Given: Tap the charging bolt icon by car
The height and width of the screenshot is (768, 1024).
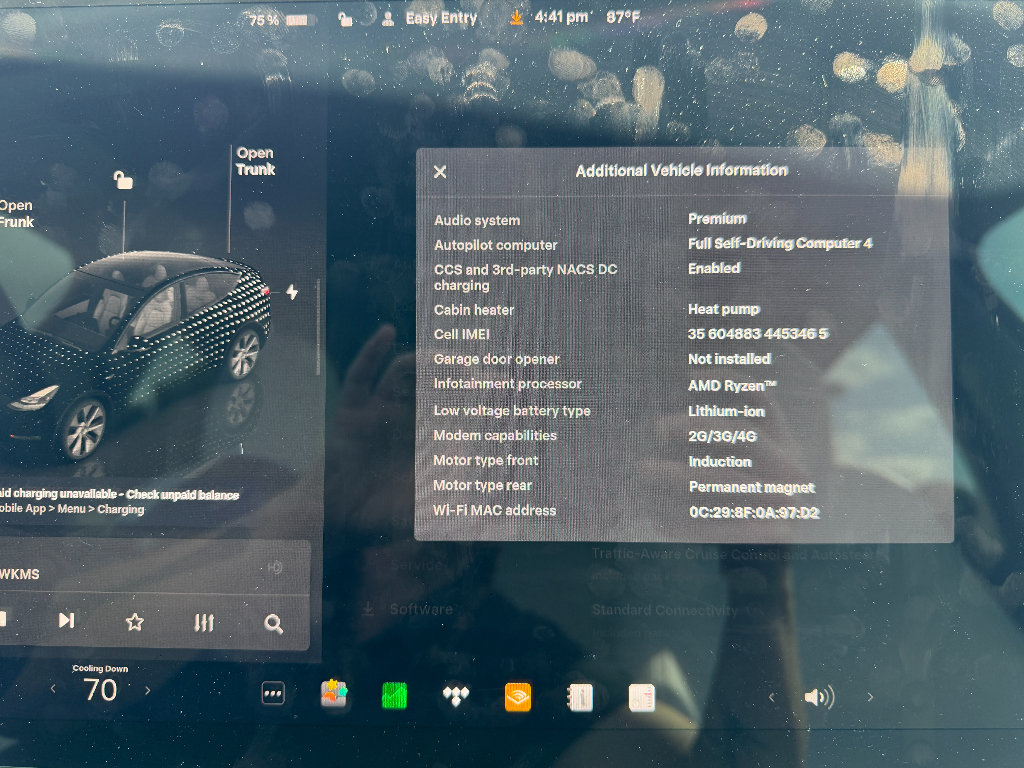Looking at the screenshot, I should 292,292.
